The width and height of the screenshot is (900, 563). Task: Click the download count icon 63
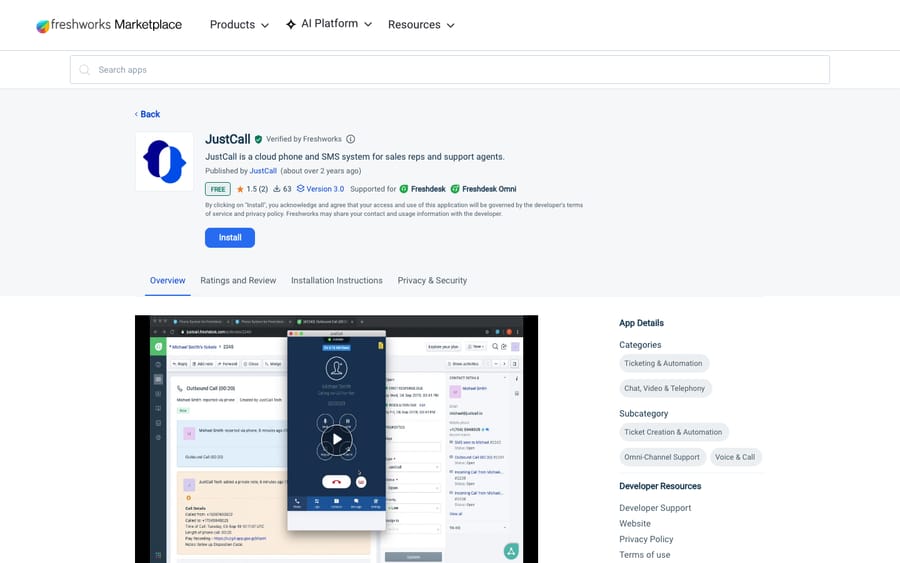(282, 189)
